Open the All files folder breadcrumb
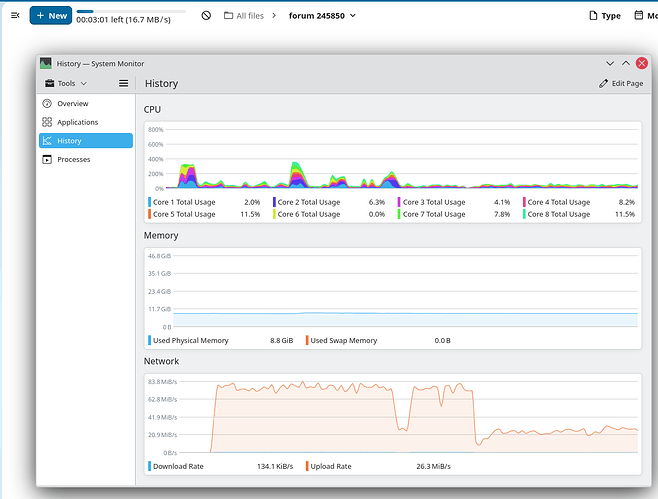 [244, 16]
